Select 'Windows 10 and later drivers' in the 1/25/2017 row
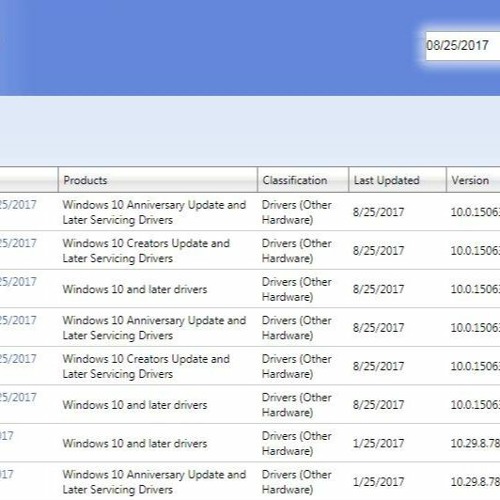 coord(135,443)
